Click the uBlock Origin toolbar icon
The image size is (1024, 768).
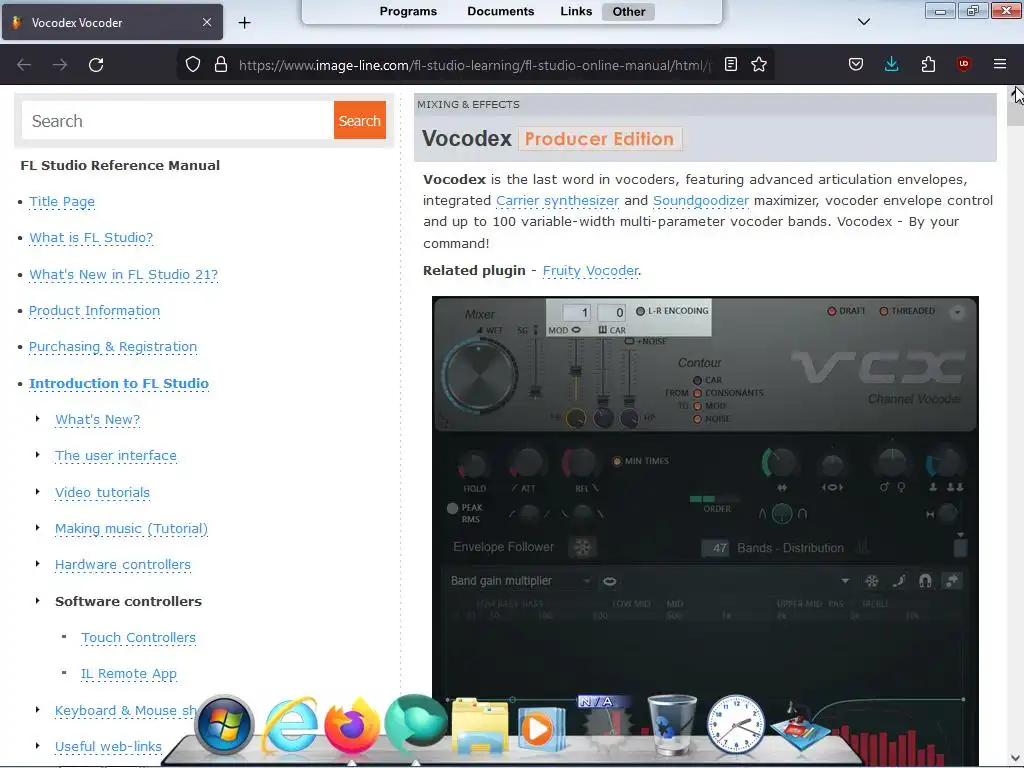(x=963, y=64)
